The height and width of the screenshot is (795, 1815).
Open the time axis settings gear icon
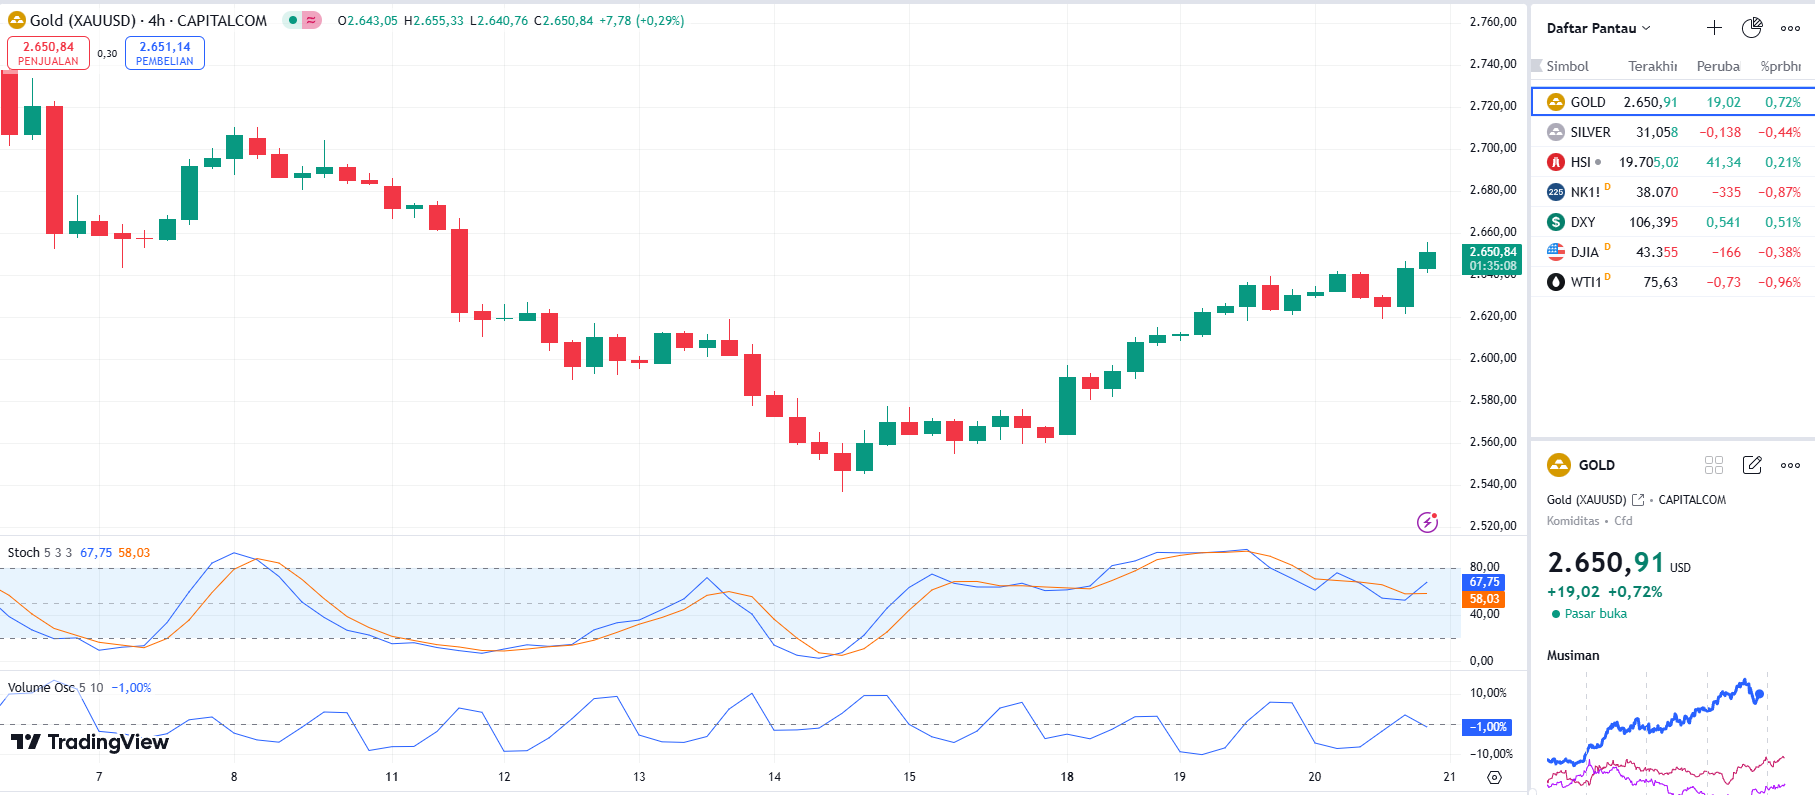(1494, 777)
